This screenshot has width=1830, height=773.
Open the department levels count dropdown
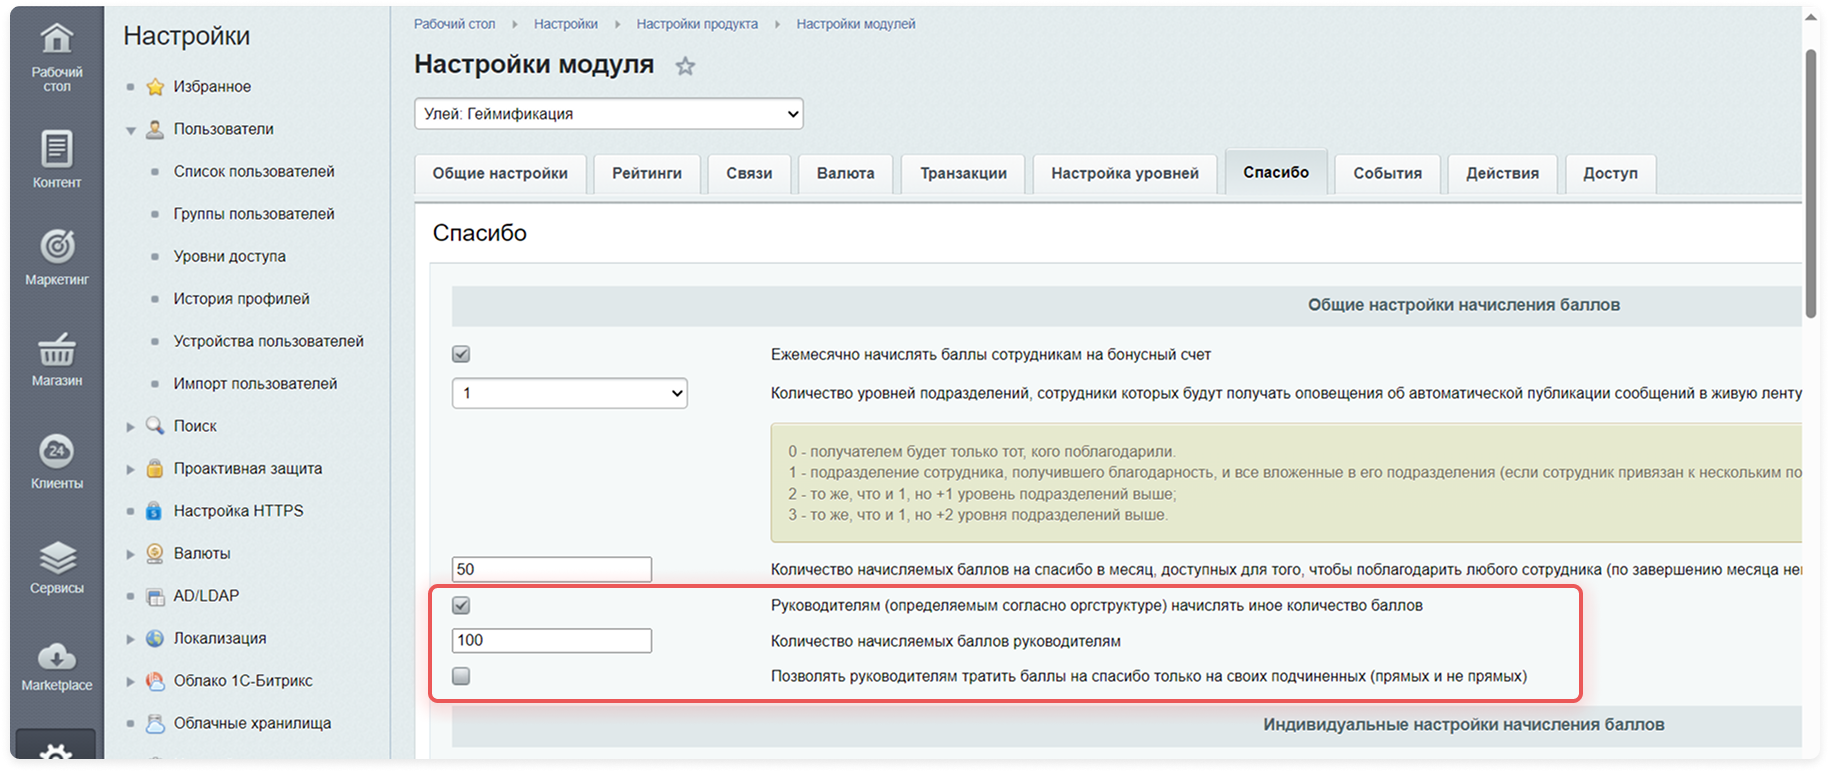pyautogui.click(x=570, y=393)
